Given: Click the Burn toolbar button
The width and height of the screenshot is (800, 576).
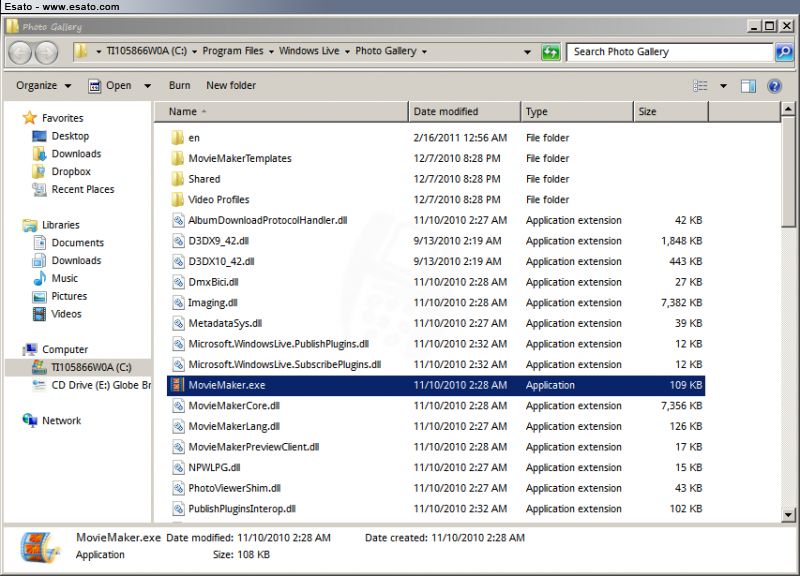Looking at the screenshot, I should click(180, 86).
